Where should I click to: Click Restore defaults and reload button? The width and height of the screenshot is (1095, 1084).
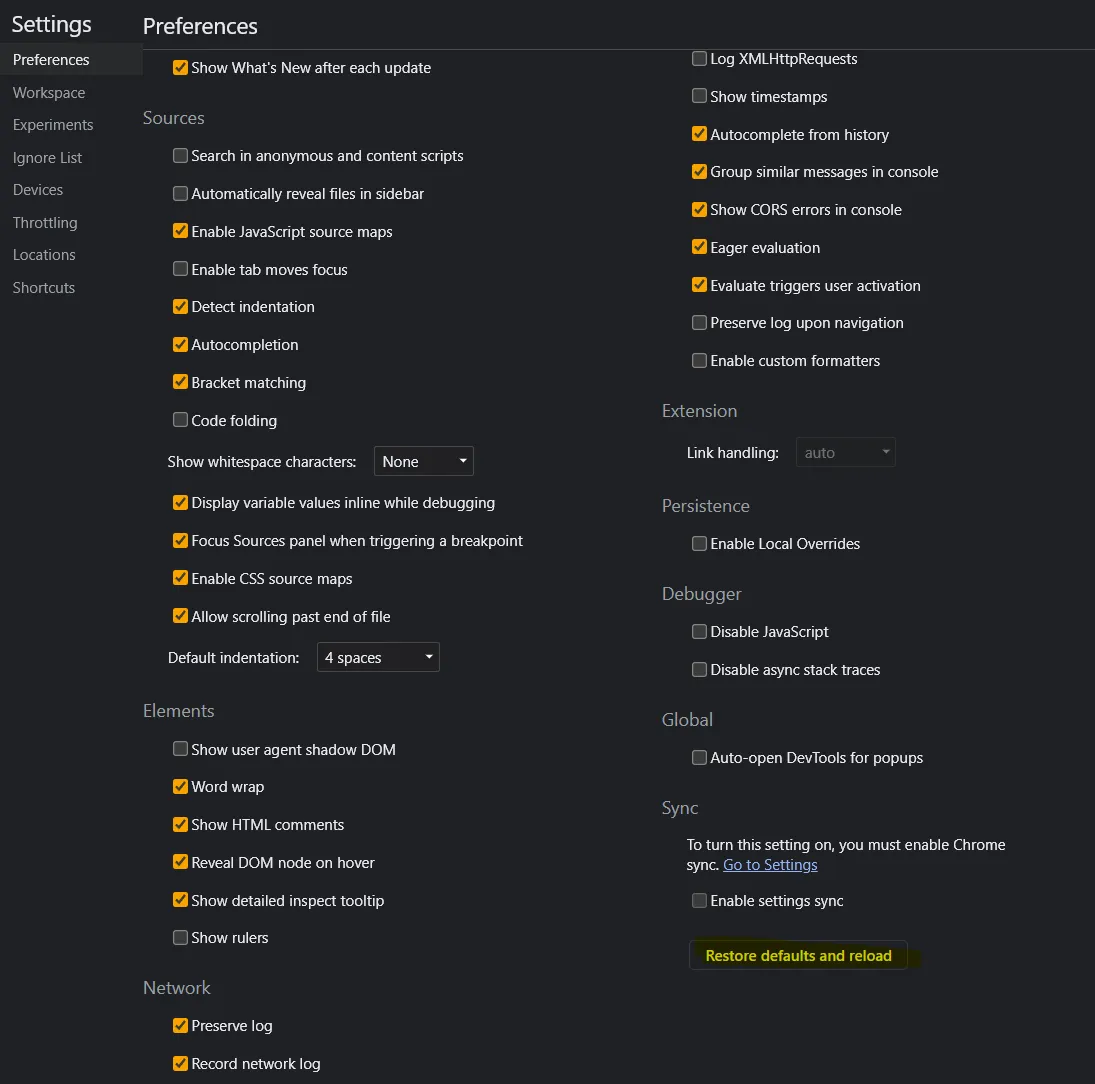(x=798, y=956)
